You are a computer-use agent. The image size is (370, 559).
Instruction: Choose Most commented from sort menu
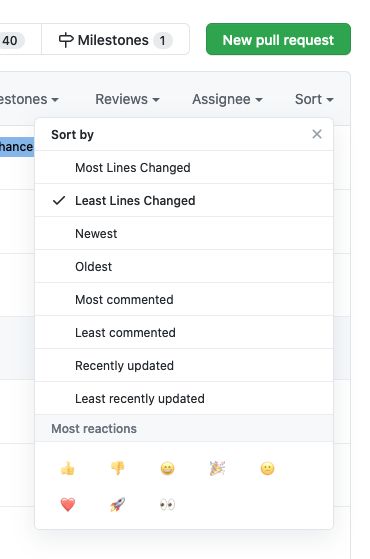pos(184,299)
